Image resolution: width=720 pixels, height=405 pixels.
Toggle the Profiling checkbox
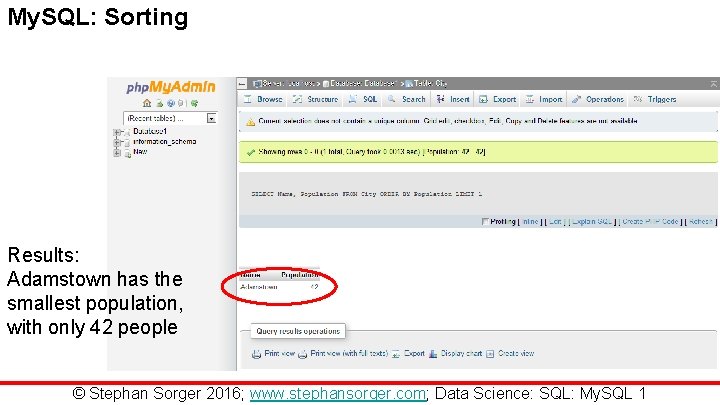[x=485, y=221]
